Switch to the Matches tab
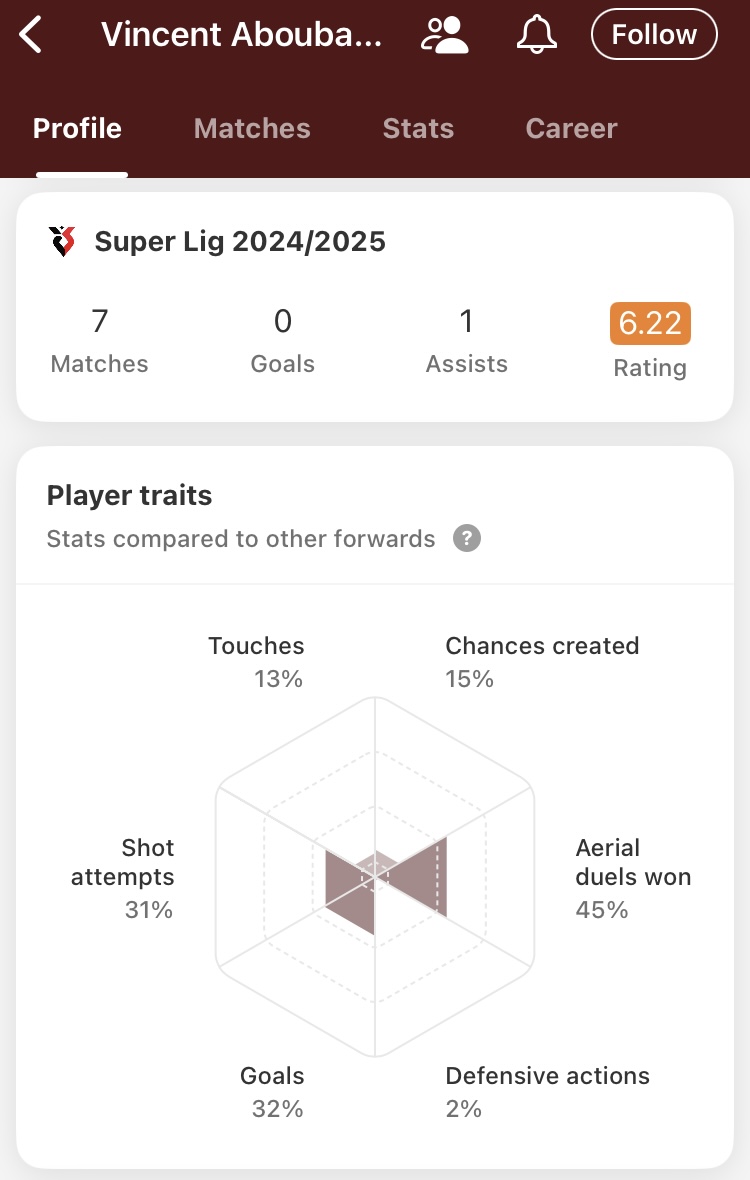Screen dimensions: 750x1180 click(x=252, y=128)
